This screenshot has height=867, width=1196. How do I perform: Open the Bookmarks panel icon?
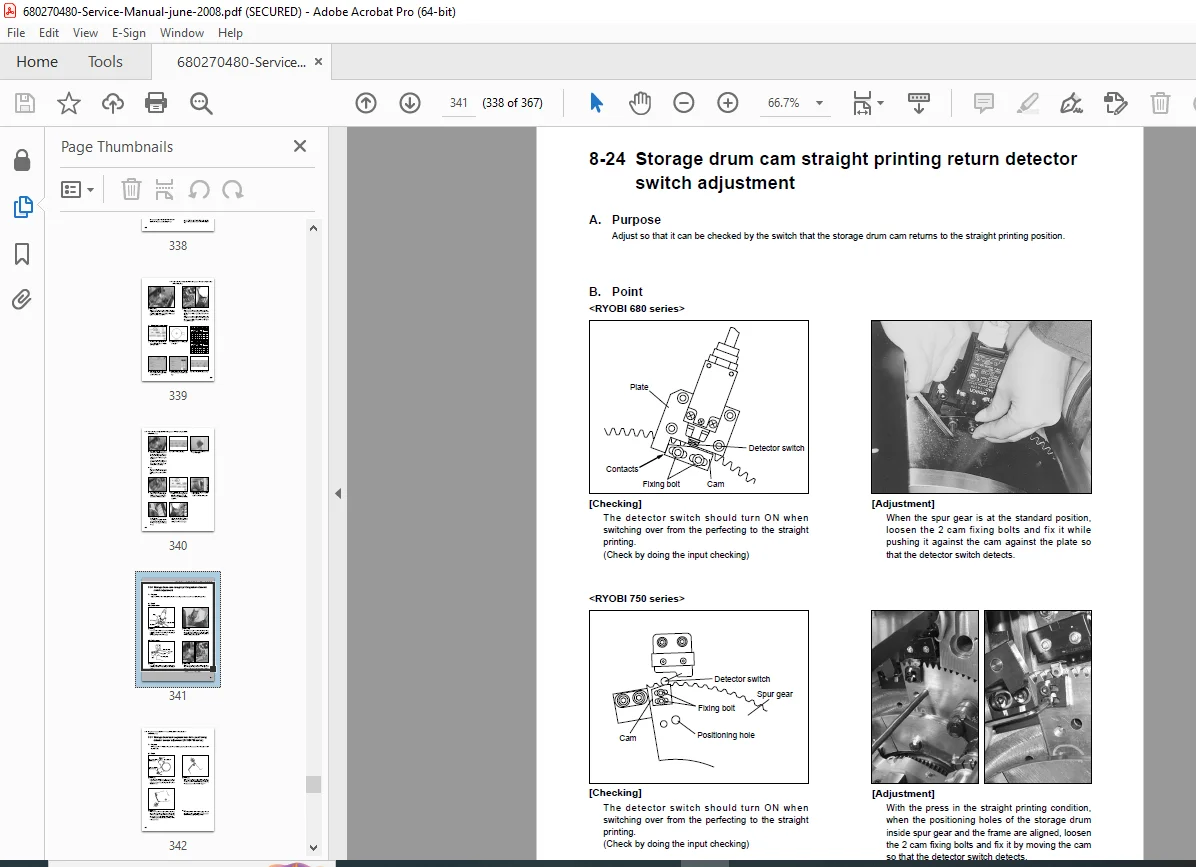click(x=22, y=254)
